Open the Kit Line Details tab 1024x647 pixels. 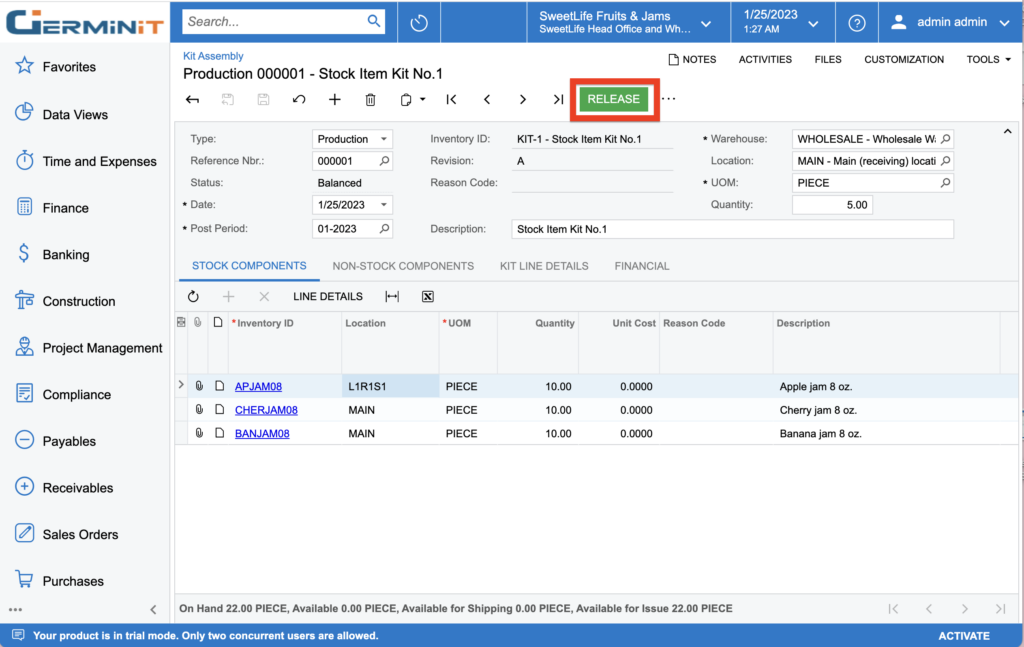(x=544, y=266)
